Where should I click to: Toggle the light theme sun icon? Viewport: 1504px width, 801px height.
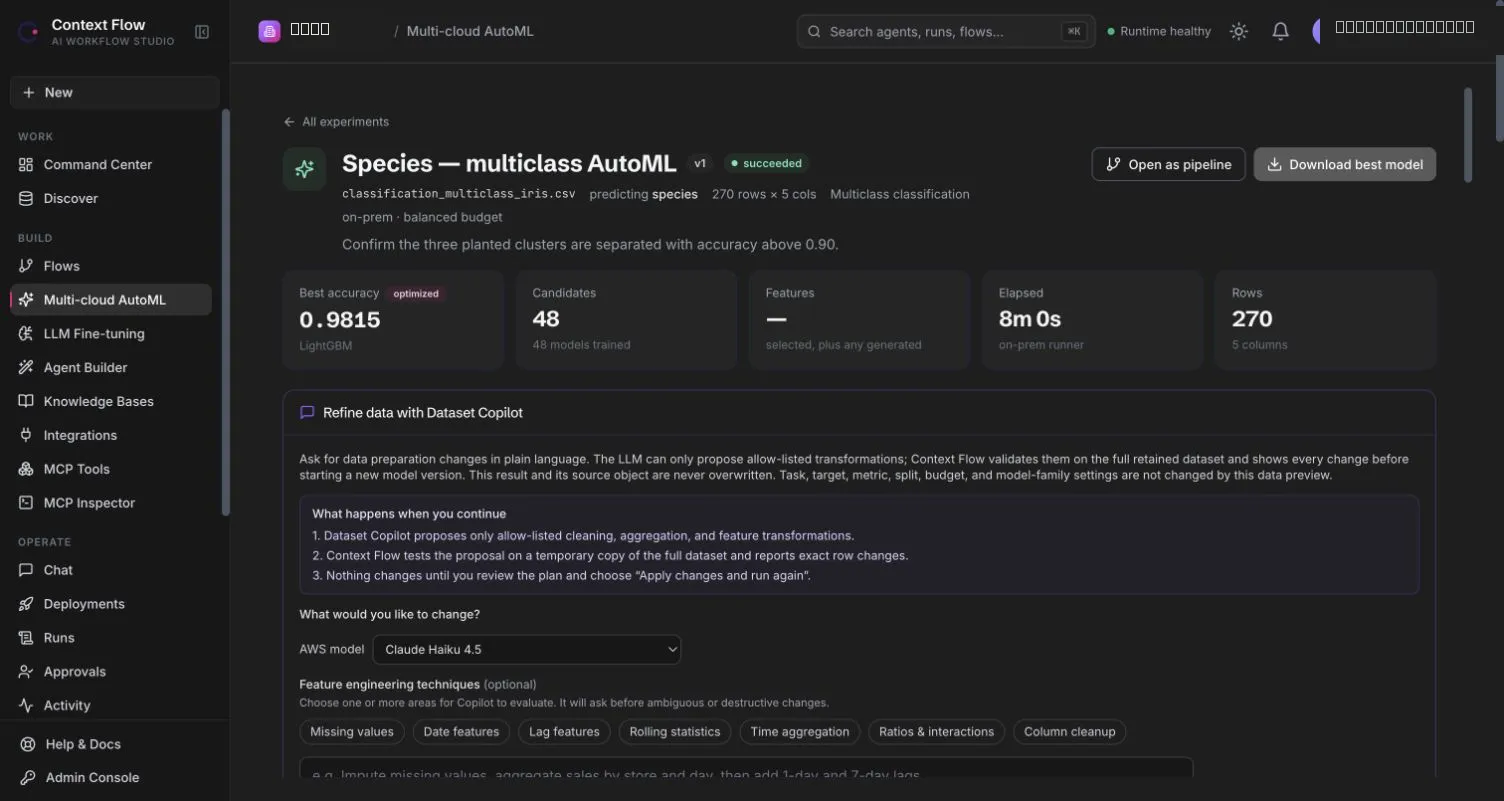(x=1239, y=32)
